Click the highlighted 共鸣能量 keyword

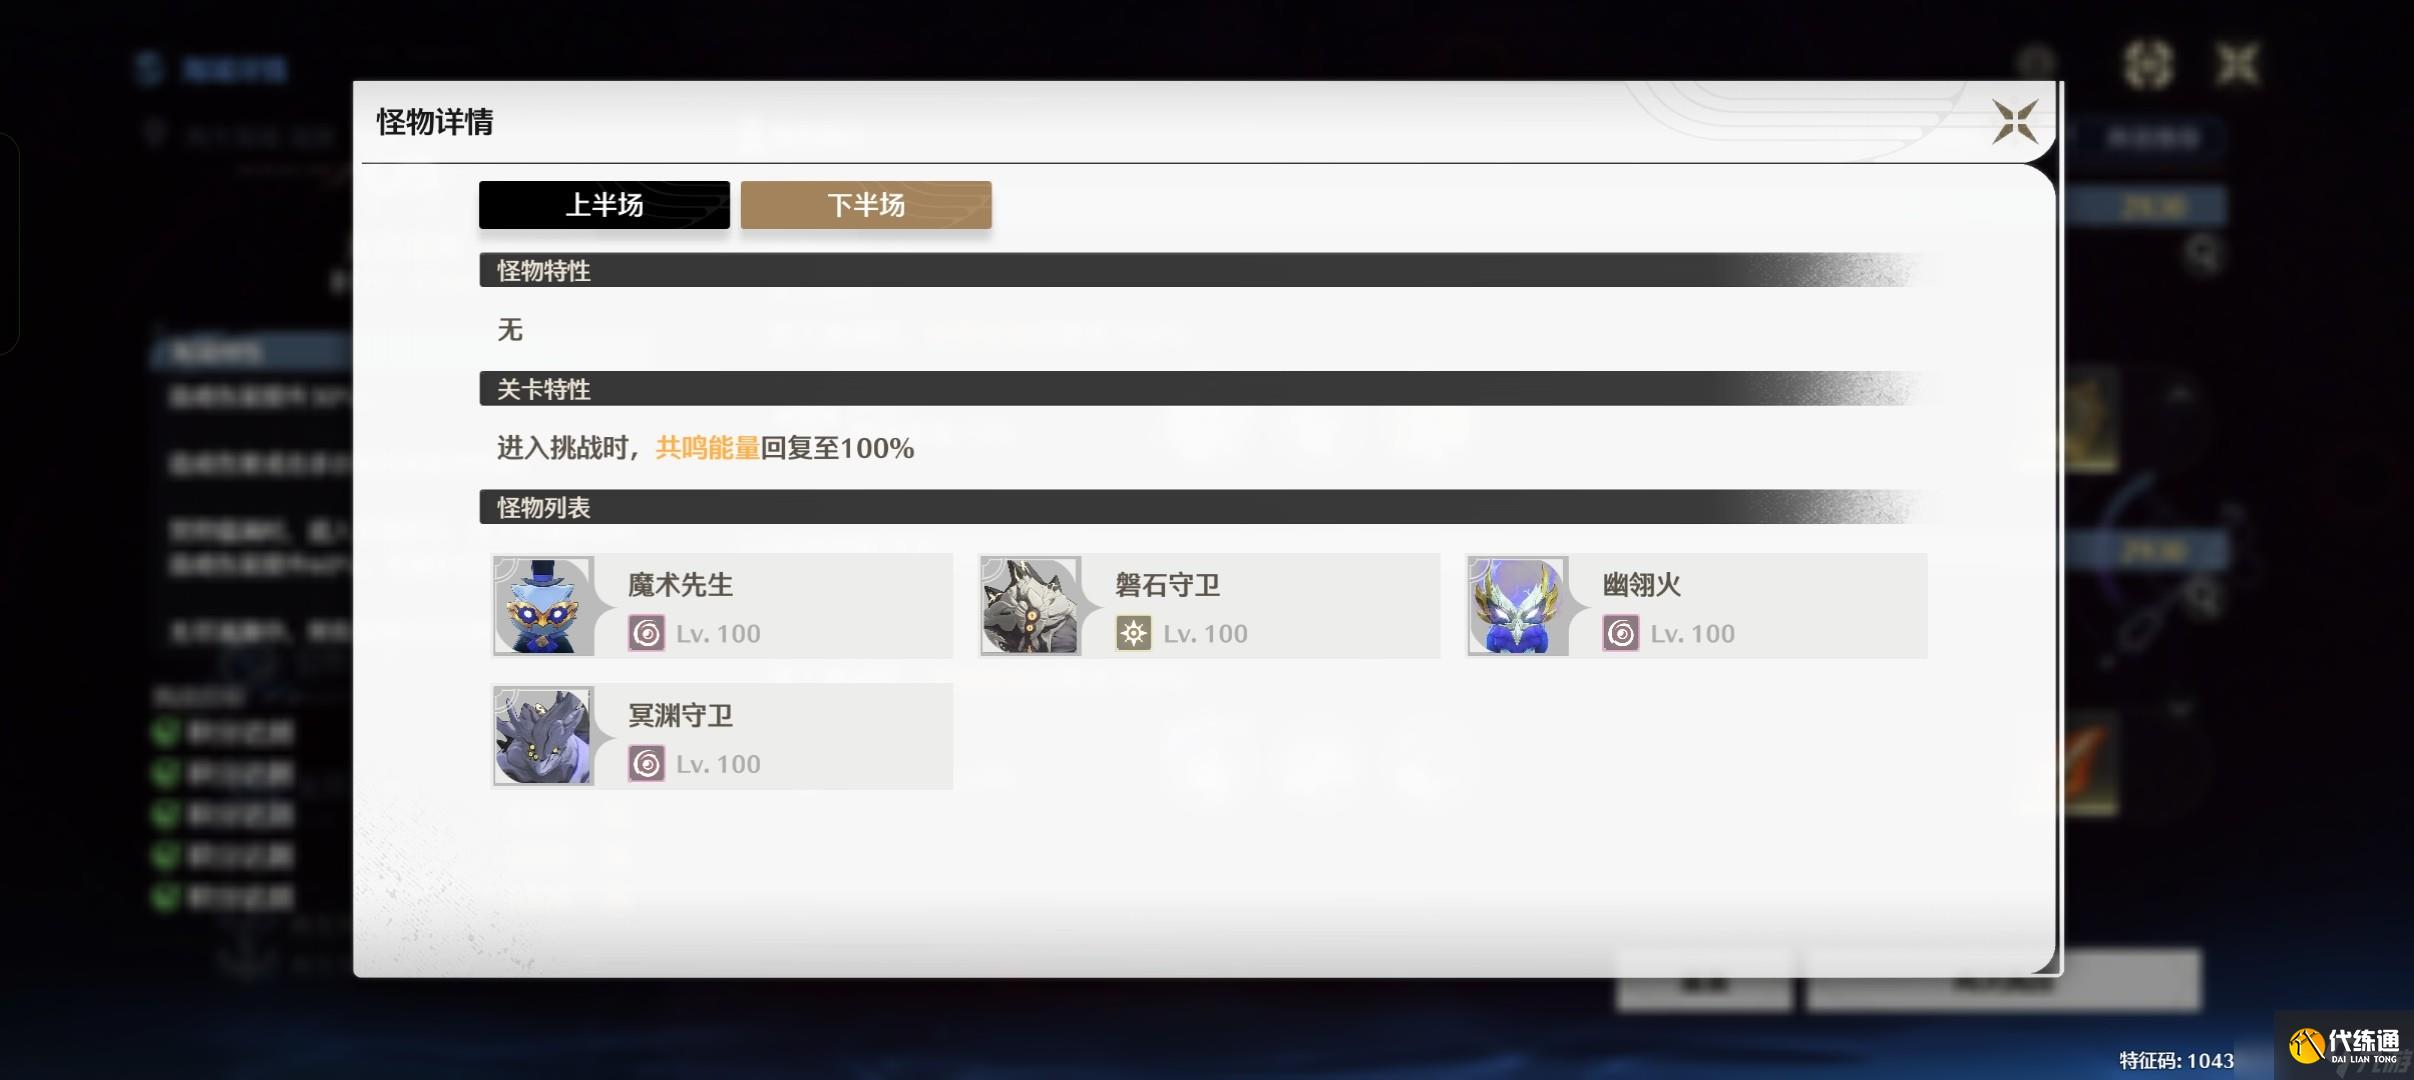[707, 448]
